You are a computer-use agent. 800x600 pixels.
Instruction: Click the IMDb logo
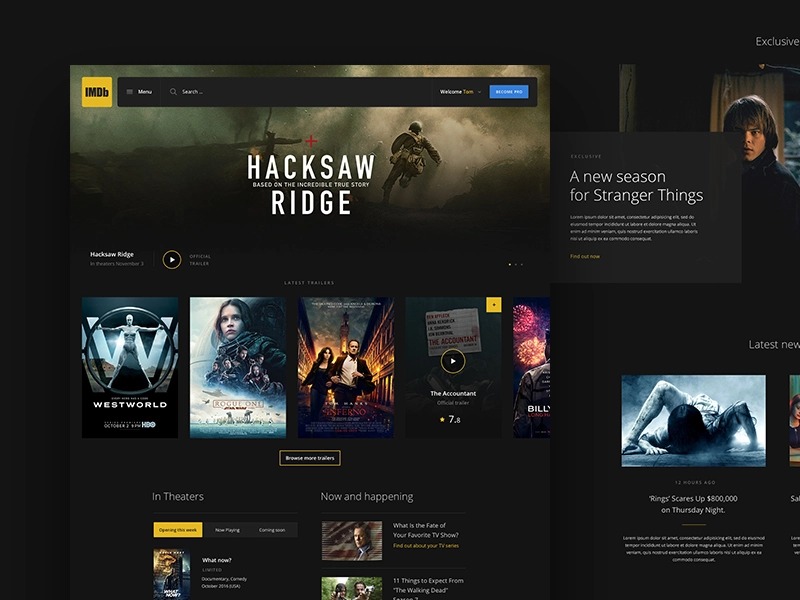[97, 92]
